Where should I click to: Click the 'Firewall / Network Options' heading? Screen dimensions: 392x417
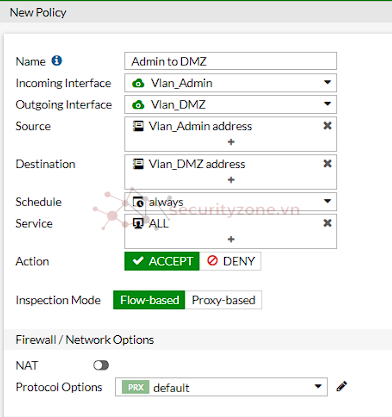point(85,340)
